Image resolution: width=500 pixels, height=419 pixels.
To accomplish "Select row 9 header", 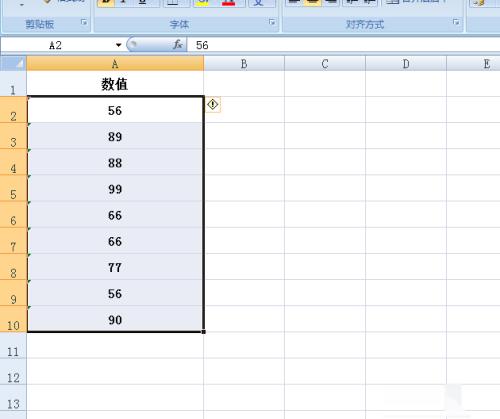I will pos(13,293).
